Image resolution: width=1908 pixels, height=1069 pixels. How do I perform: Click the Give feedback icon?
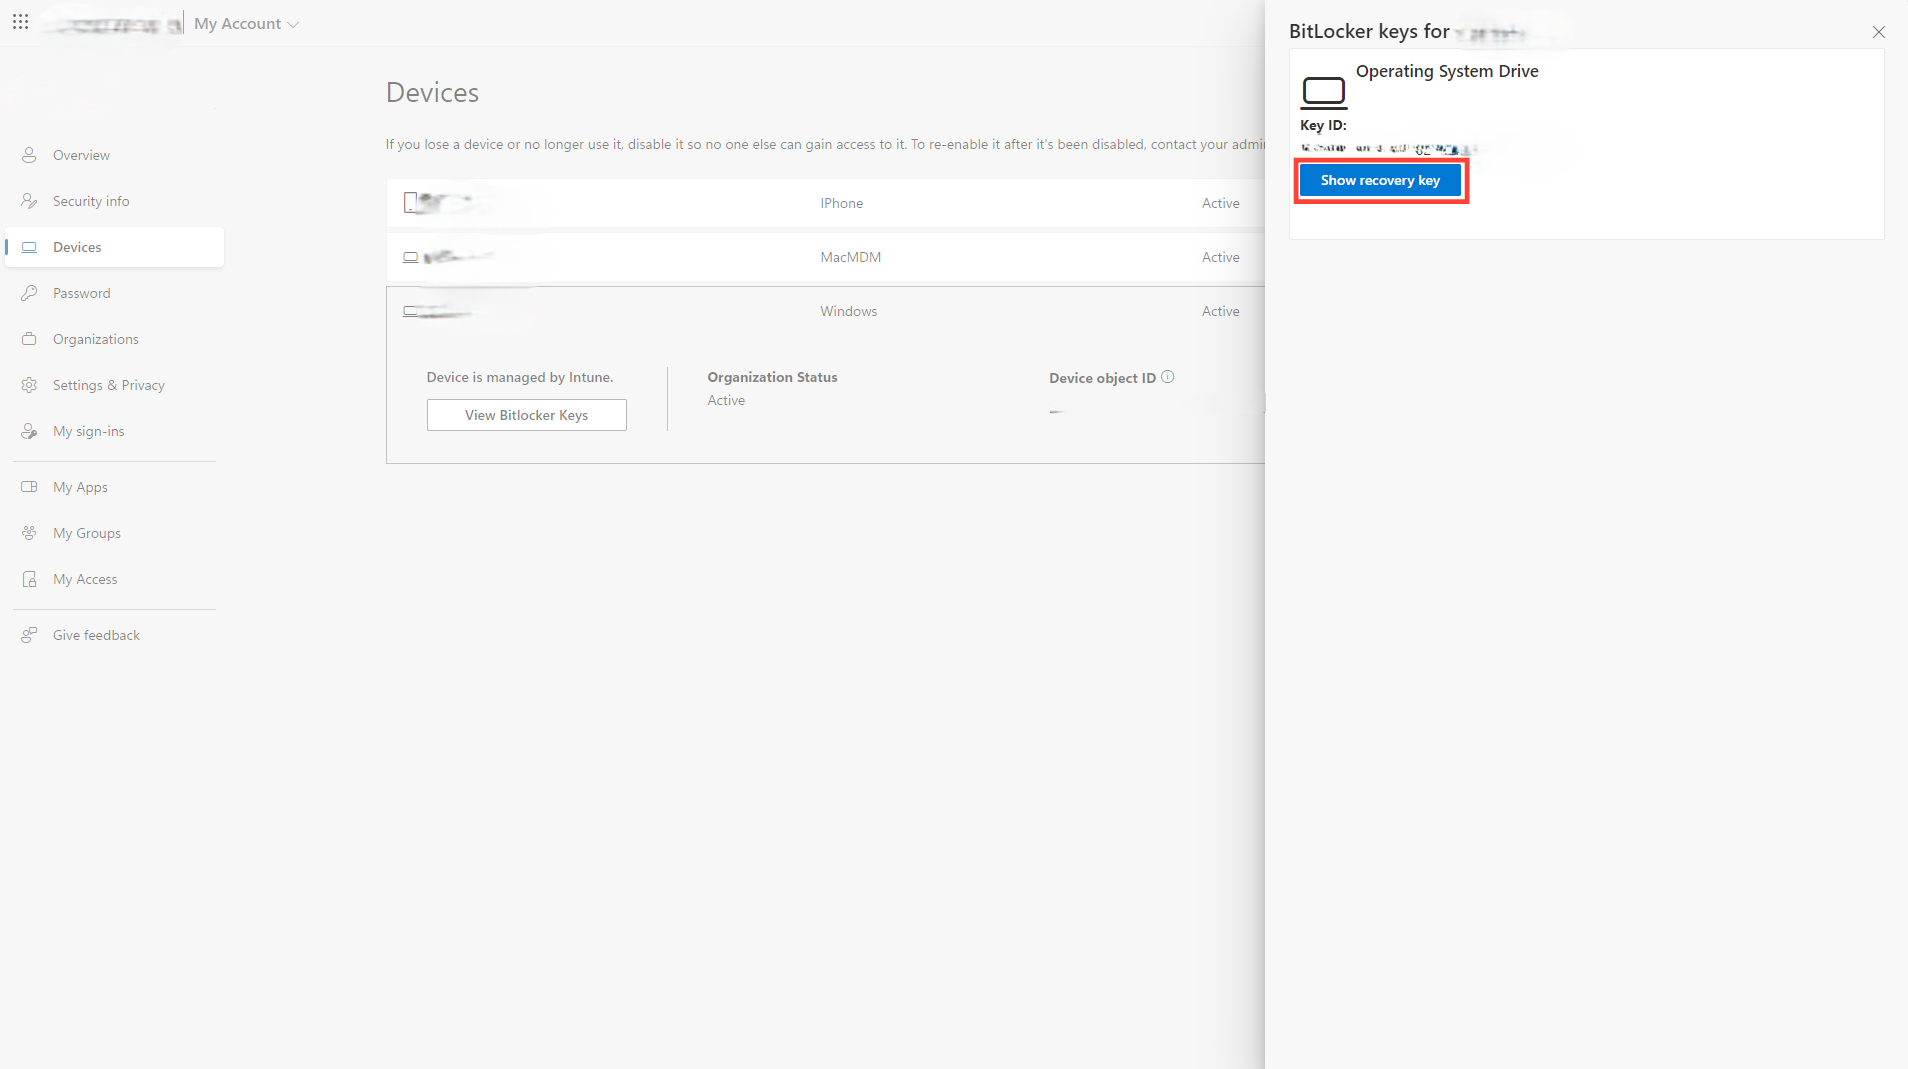(29, 635)
